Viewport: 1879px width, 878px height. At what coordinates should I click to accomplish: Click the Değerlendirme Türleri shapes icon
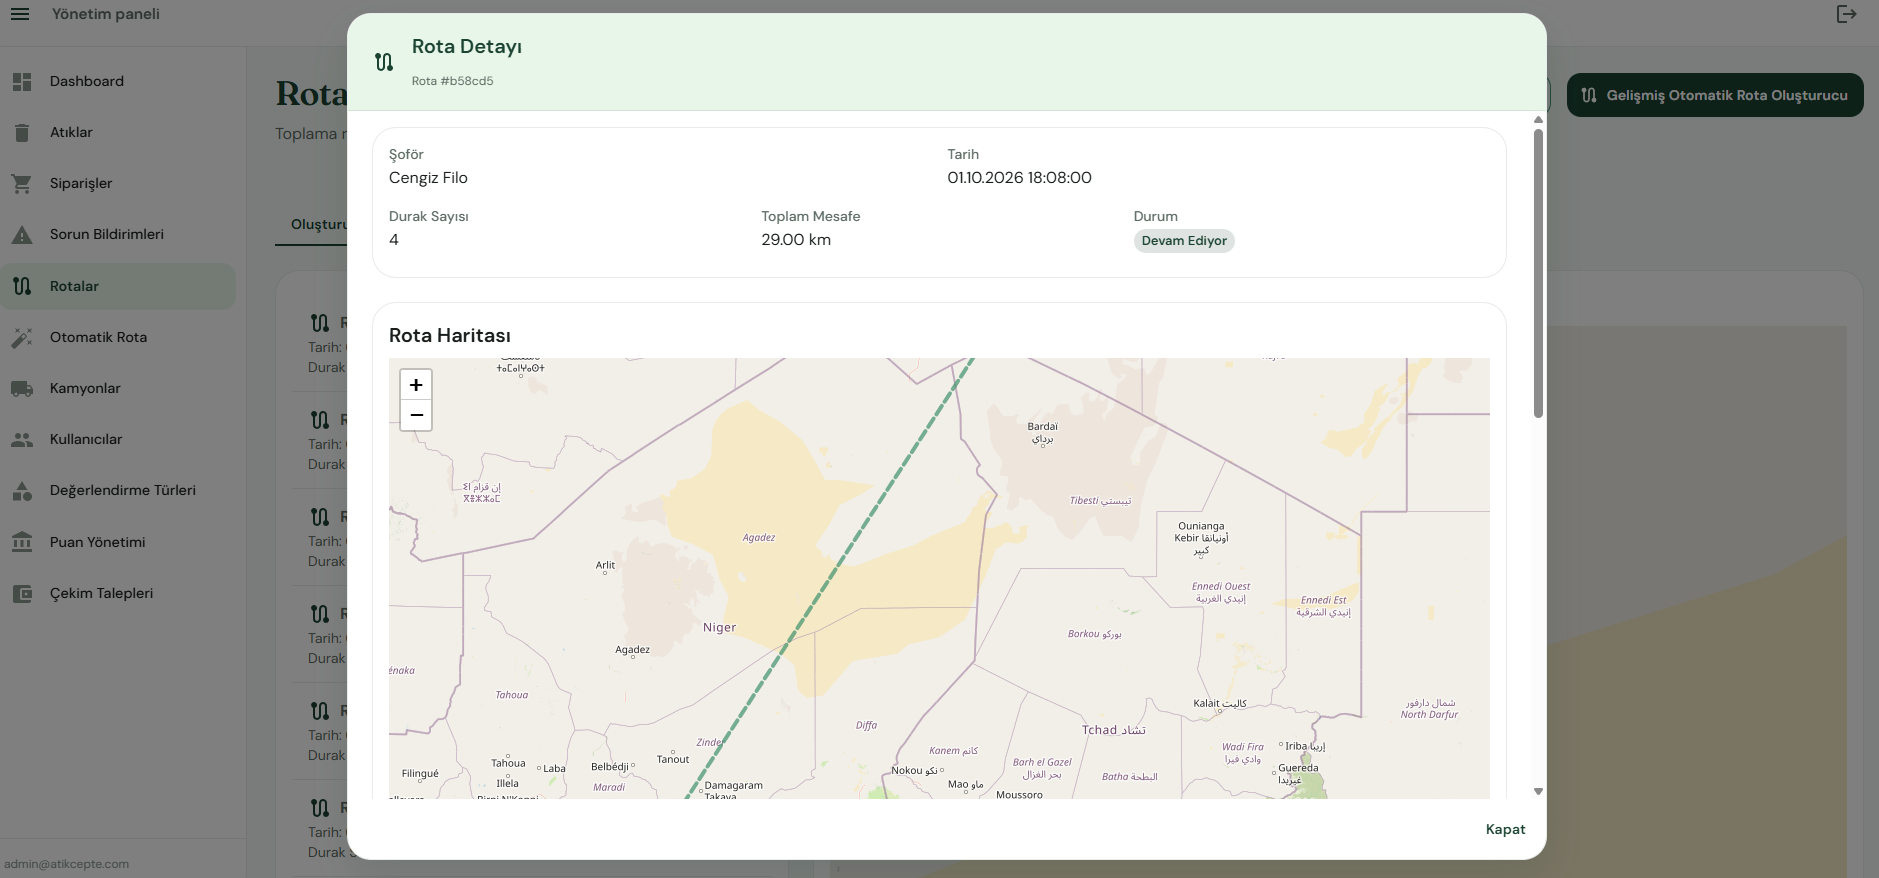tap(22, 491)
